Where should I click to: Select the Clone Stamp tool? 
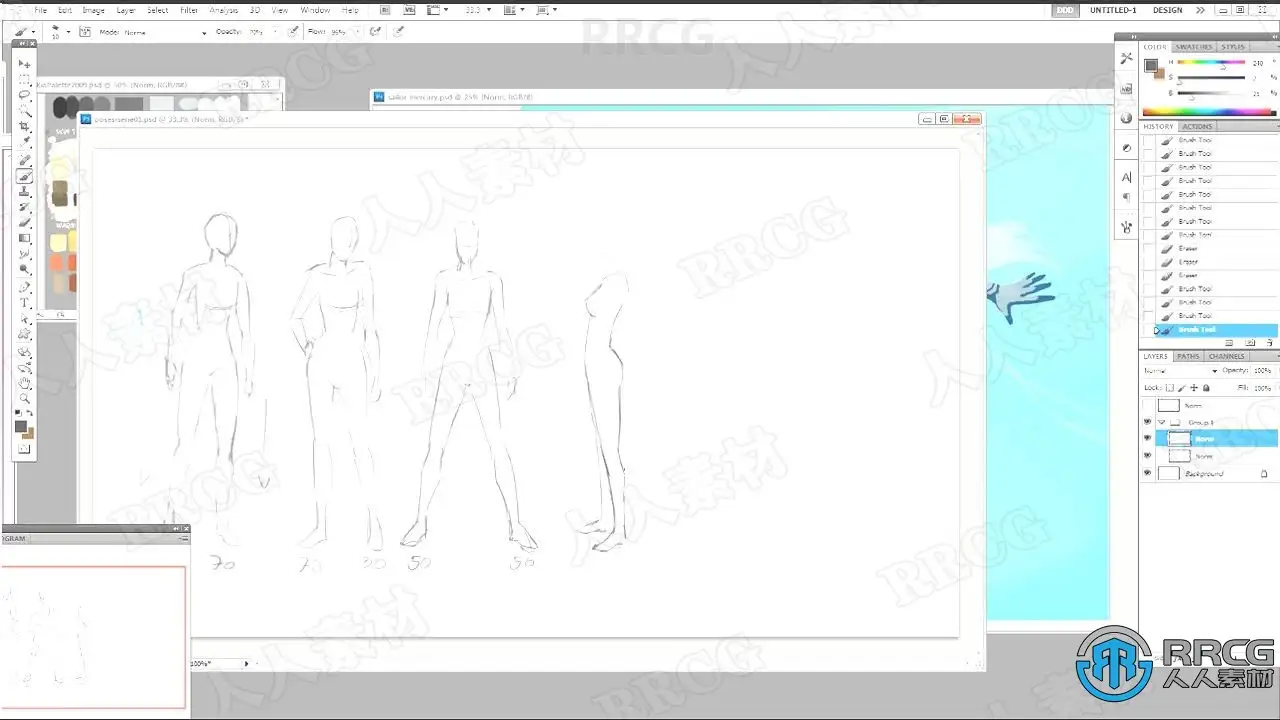click(x=25, y=191)
